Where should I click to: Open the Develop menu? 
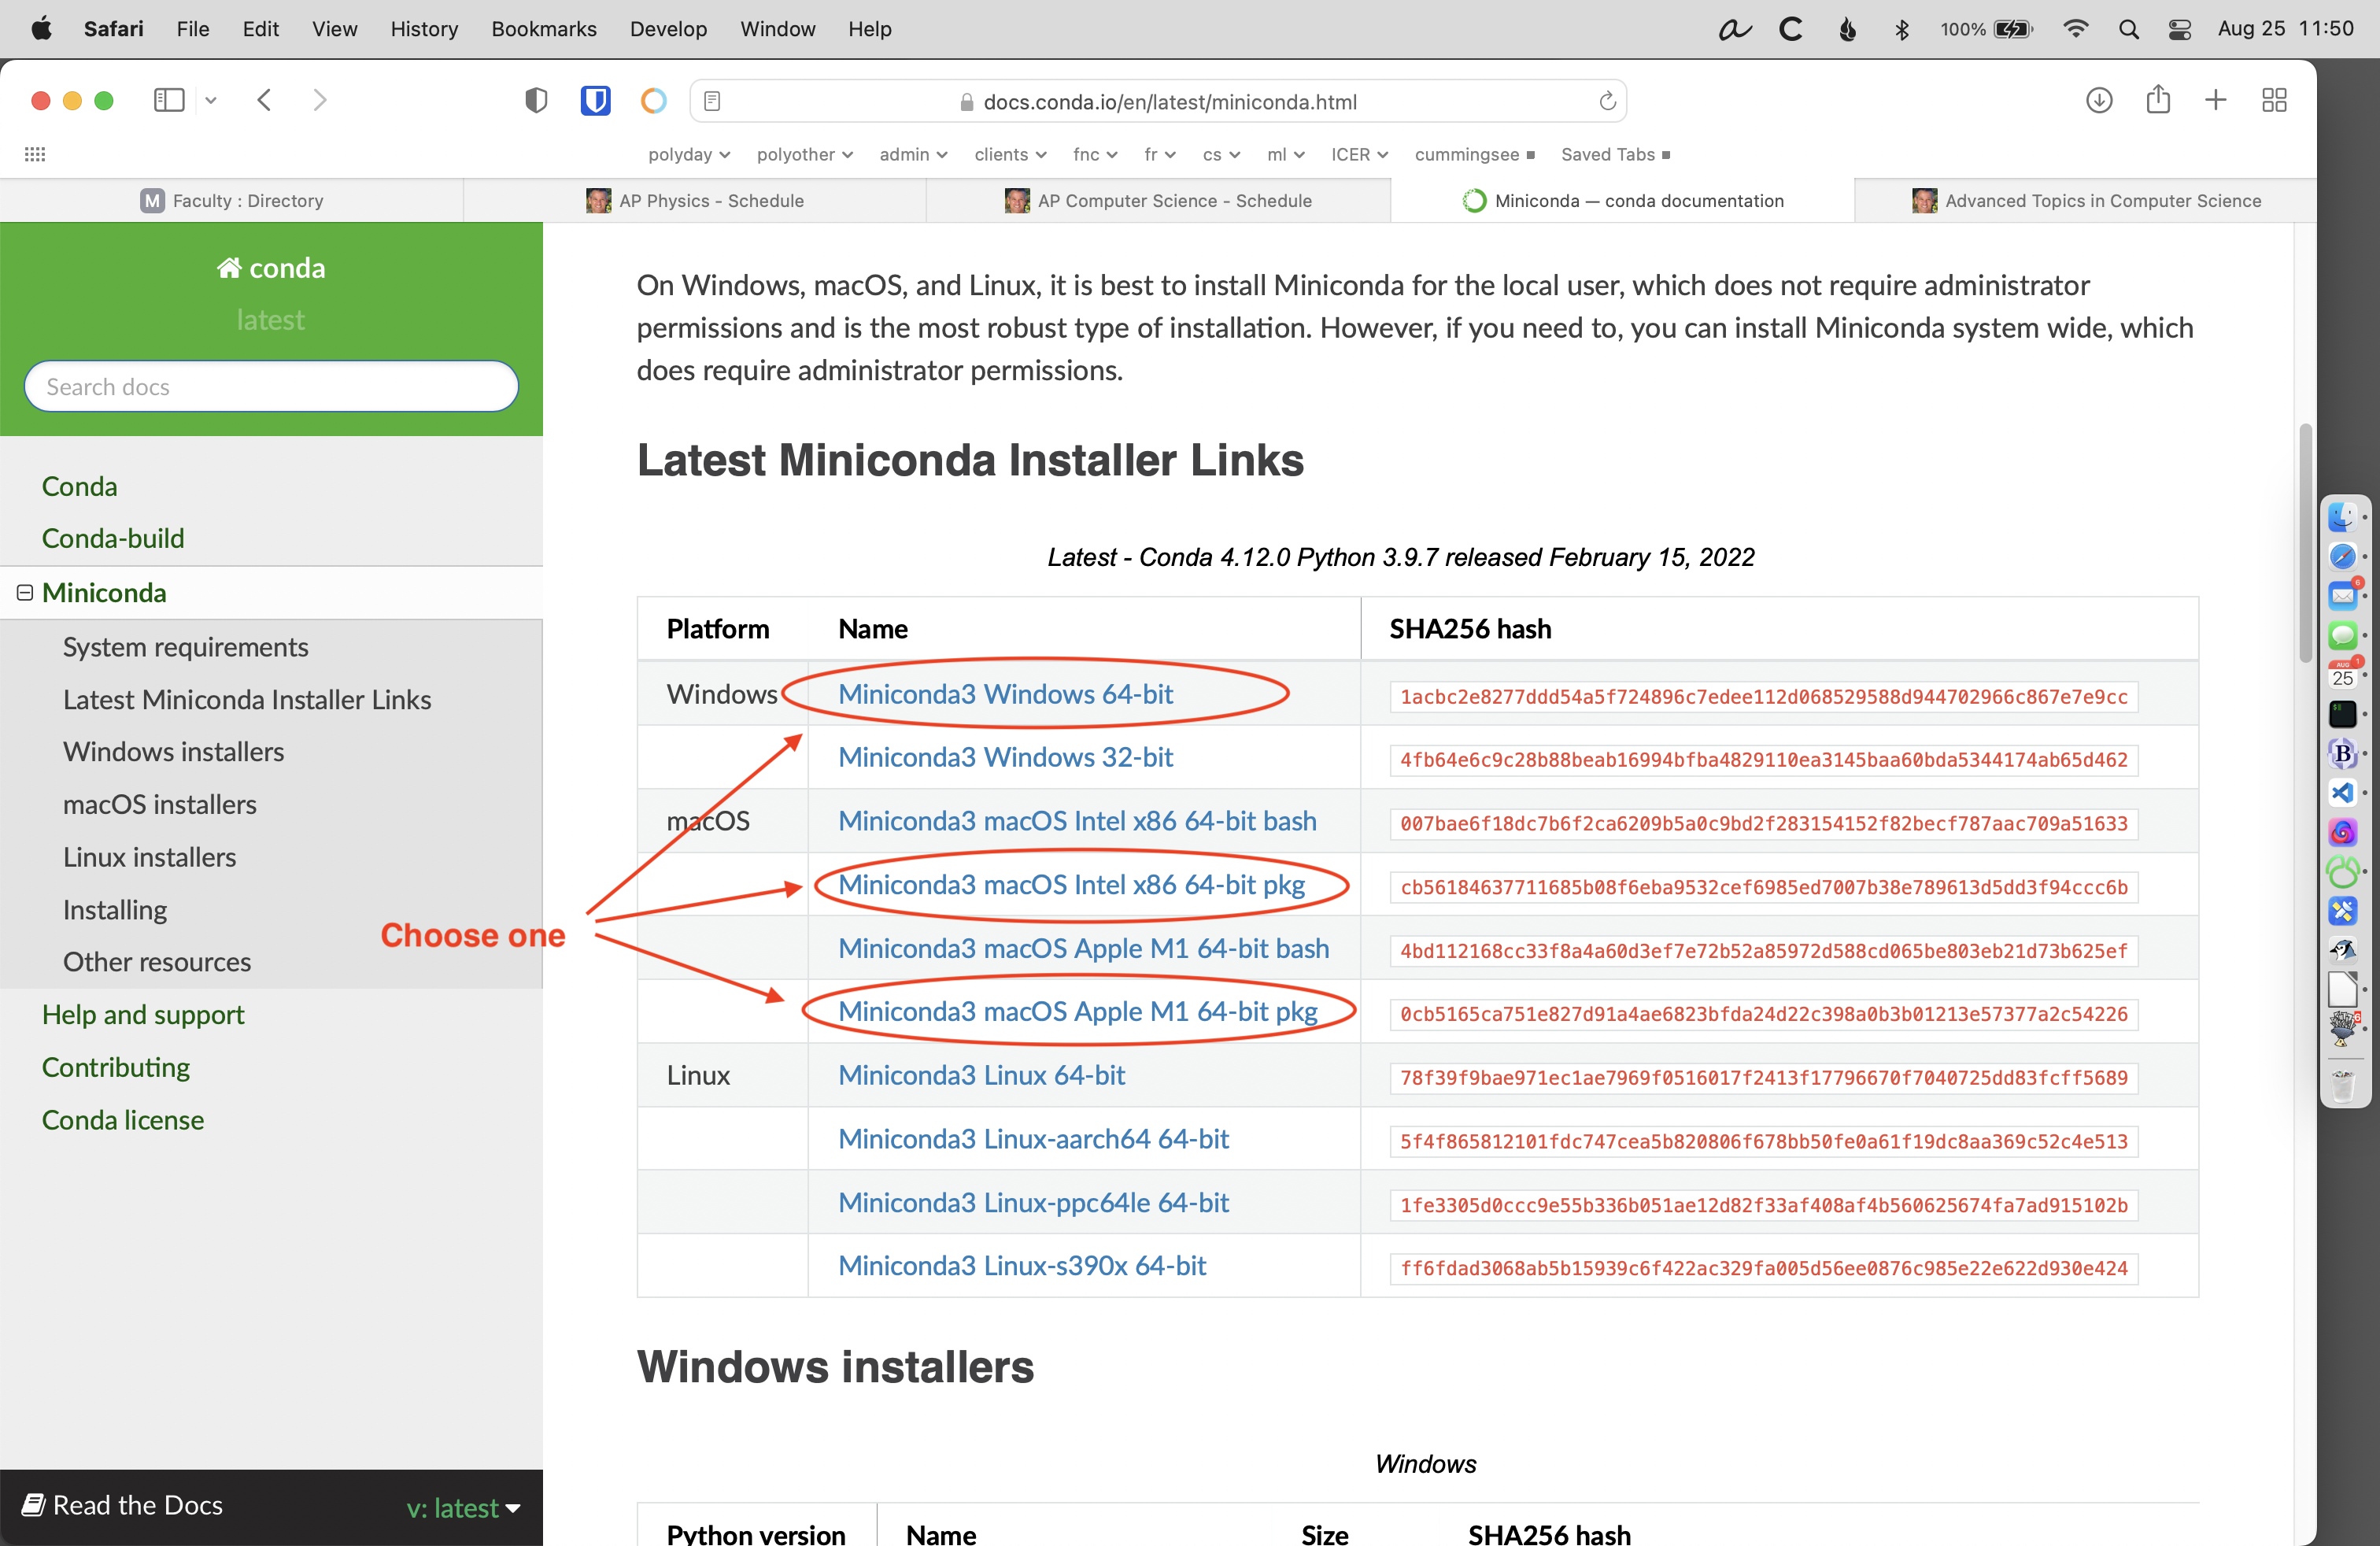pos(668,29)
